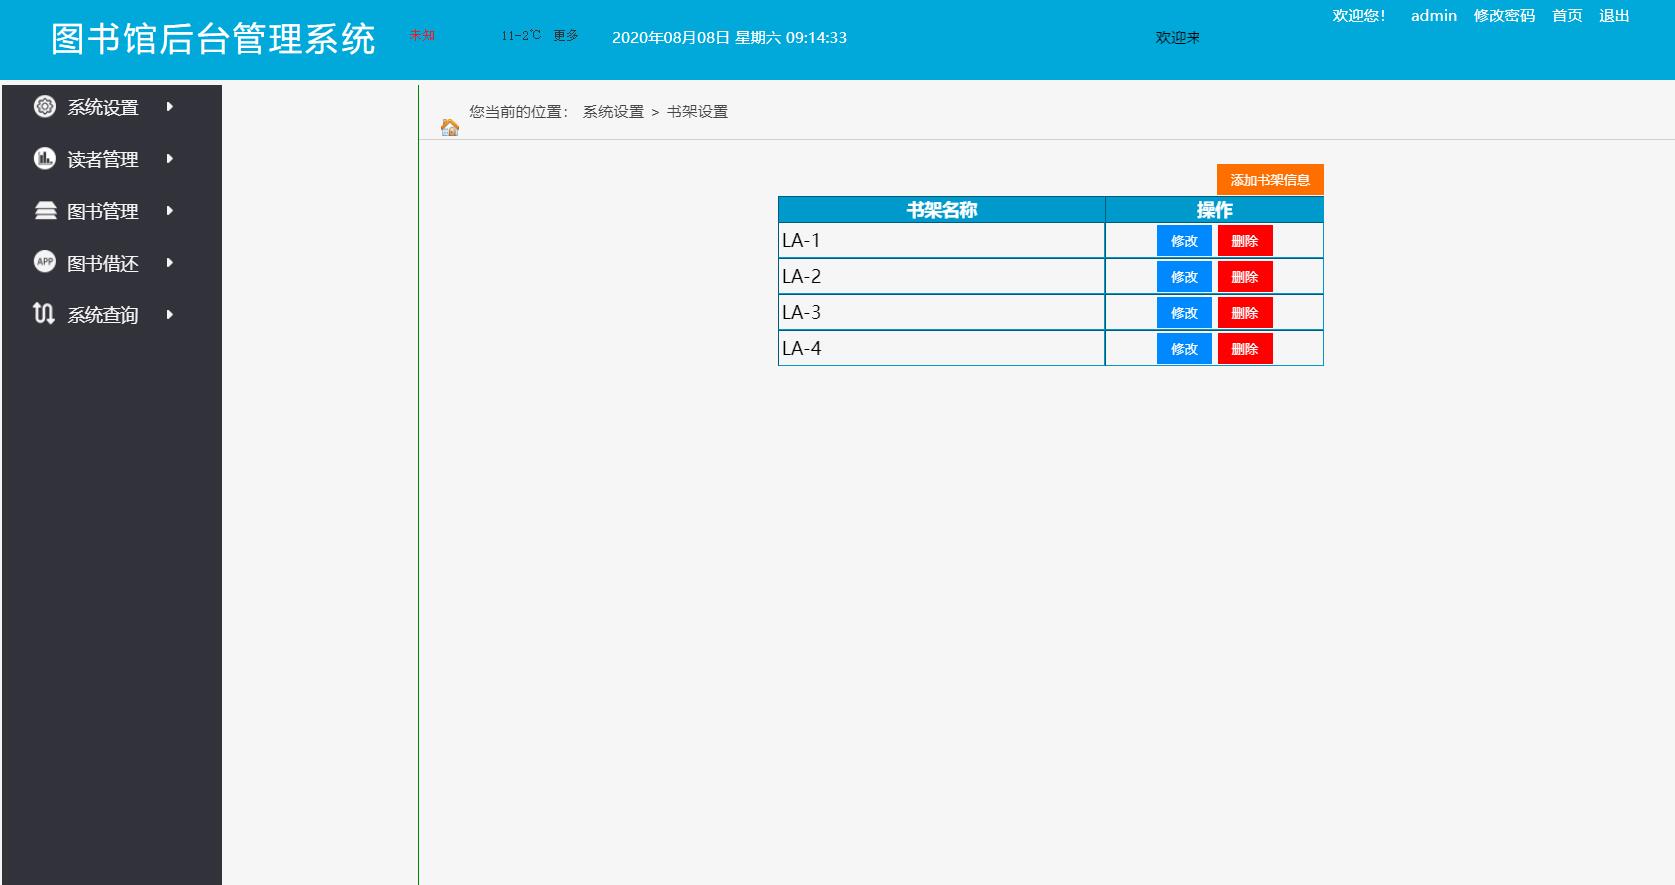Click the book stack icon beside 图书管理

[x=45, y=211]
